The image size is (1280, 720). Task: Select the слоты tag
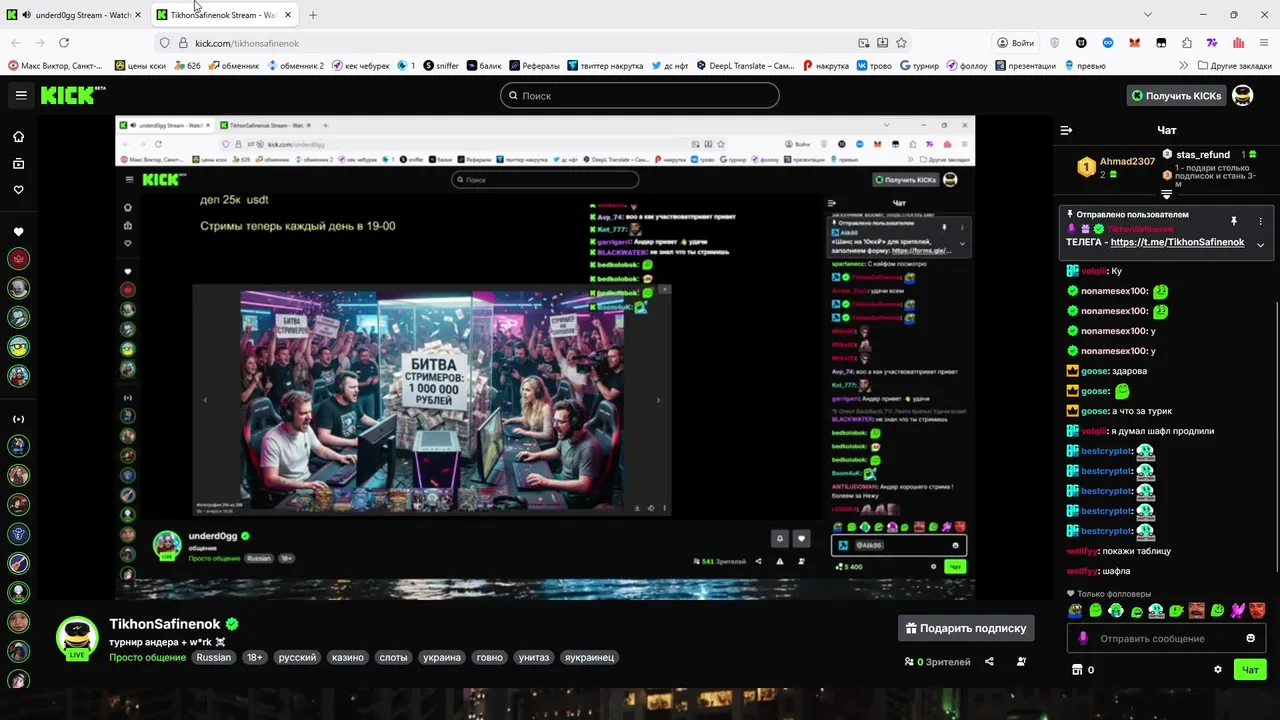pyautogui.click(x=393, y=657)
